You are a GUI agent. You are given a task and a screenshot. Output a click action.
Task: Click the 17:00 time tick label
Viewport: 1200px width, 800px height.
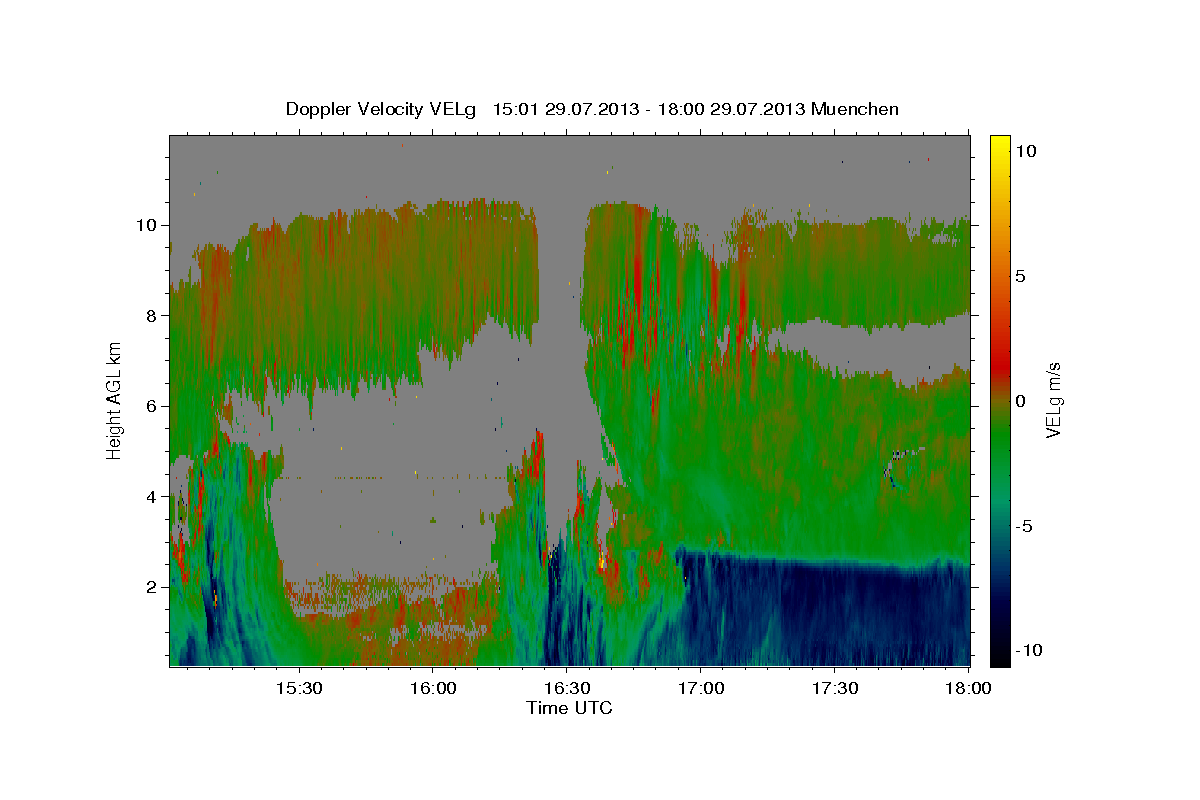pos(701,688)
